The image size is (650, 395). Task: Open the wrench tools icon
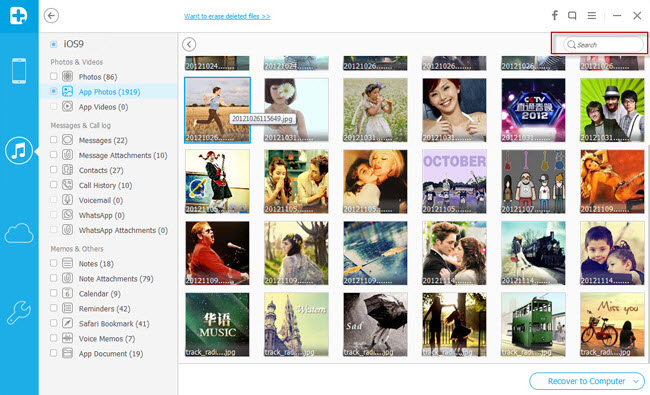pos(19,313)
